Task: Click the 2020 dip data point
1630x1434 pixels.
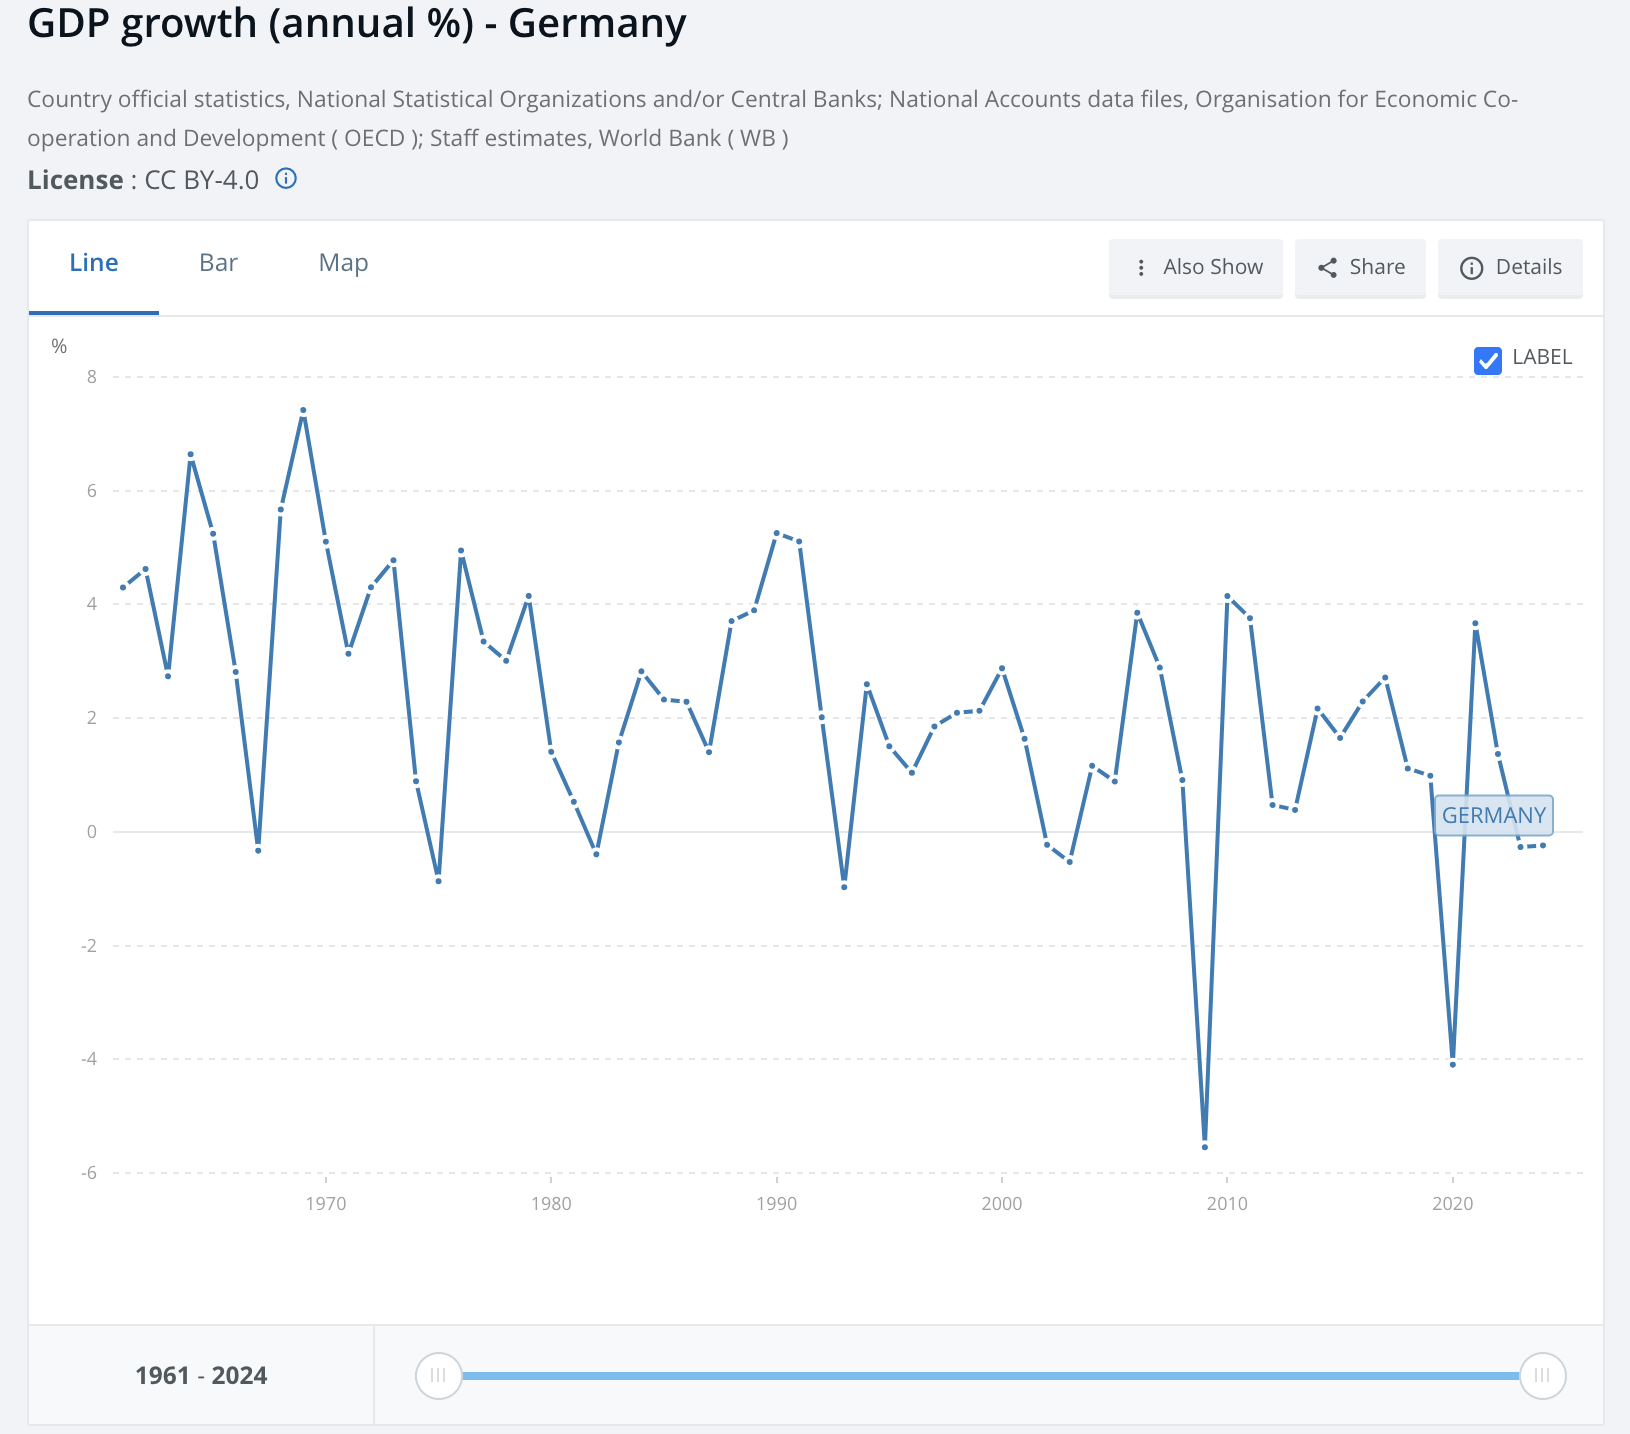Action: (x=1452, y=1064)
